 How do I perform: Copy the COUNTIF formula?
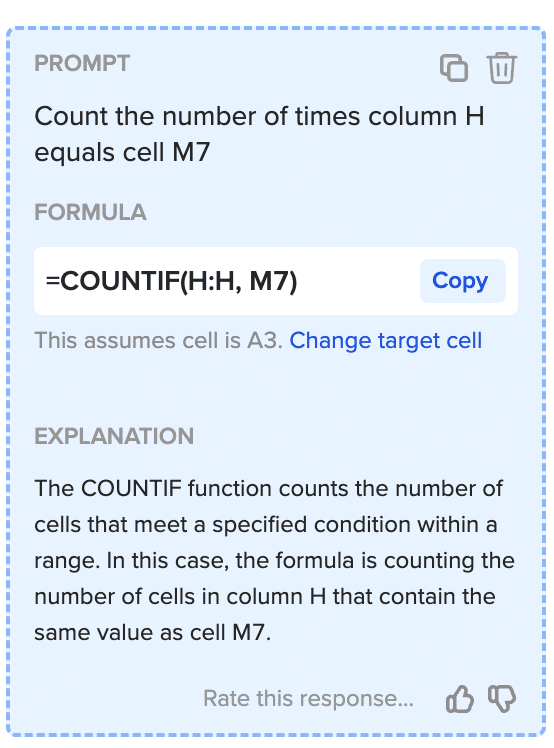462,281
